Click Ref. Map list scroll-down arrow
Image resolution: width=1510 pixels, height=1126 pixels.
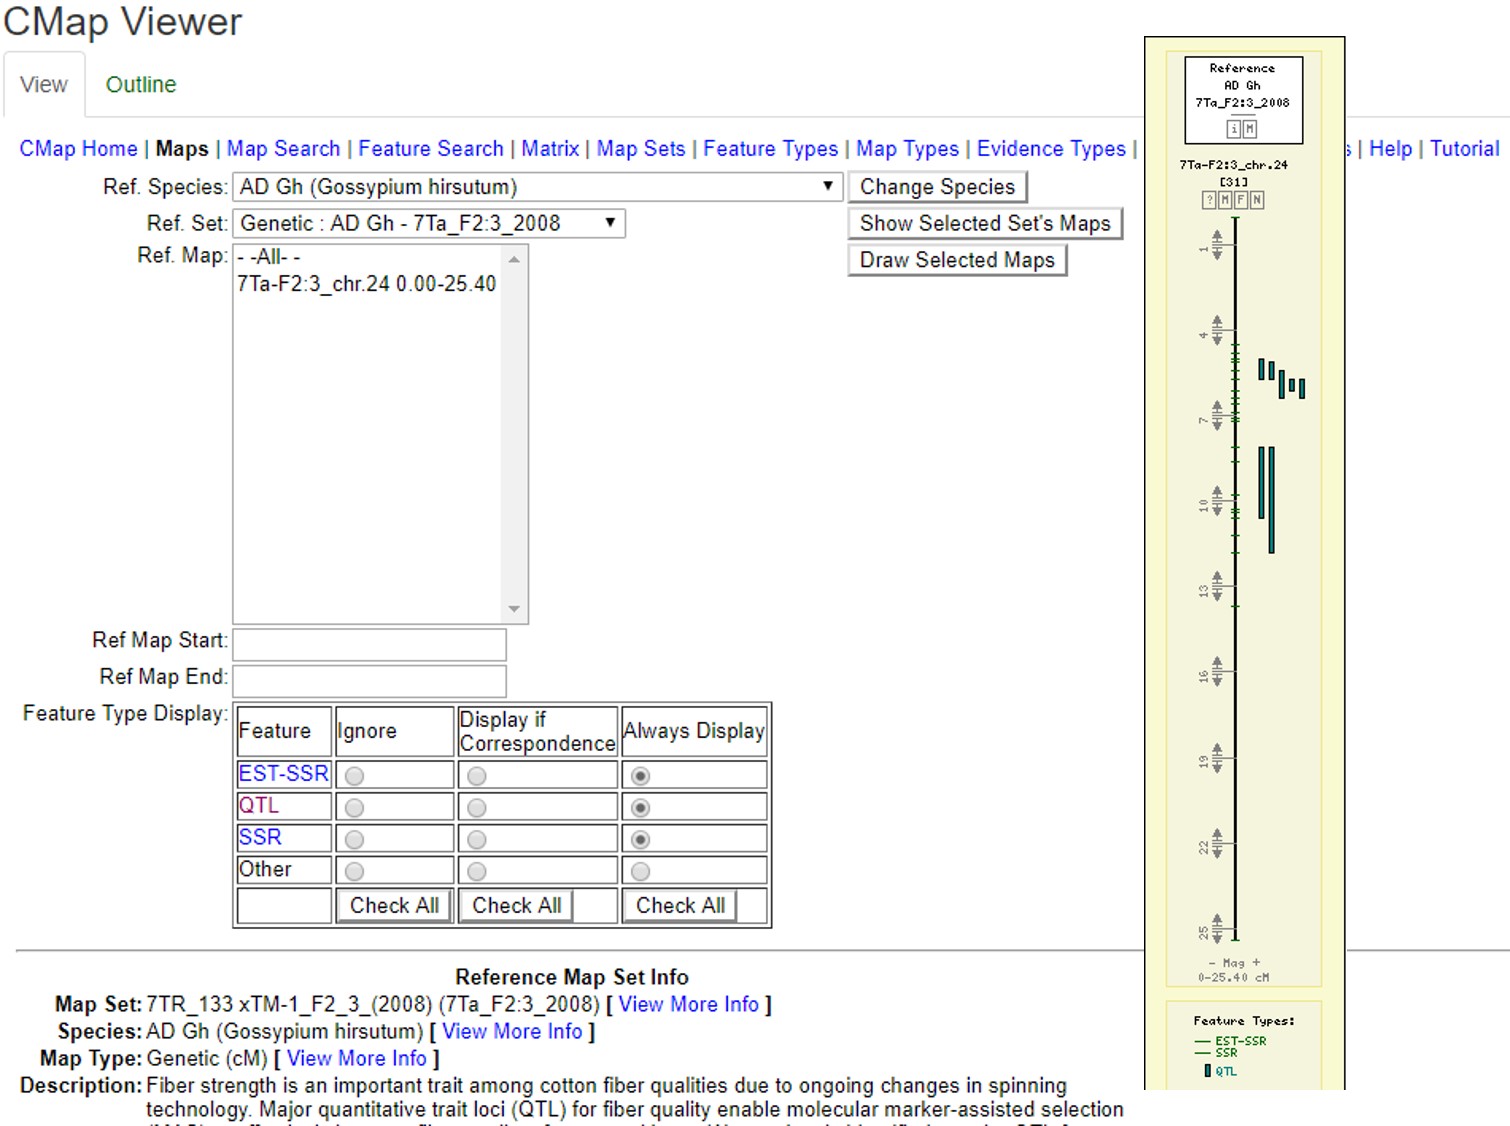pos(514,609)
